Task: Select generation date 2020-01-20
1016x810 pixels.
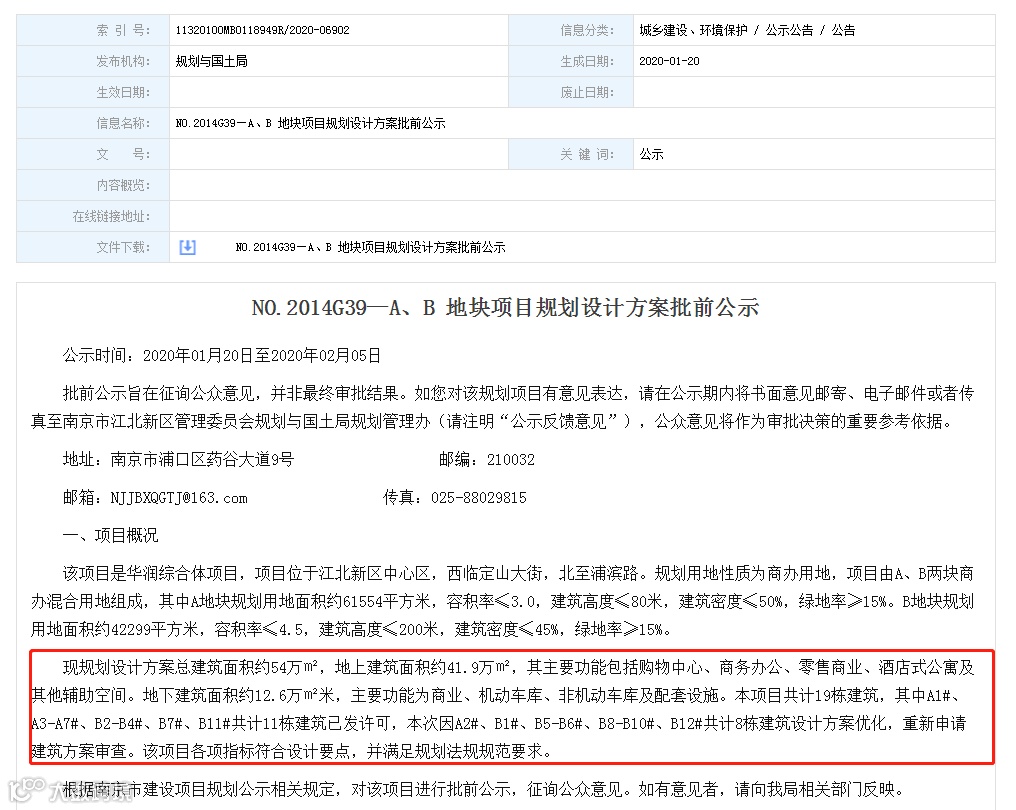Action: click(669, 61)
